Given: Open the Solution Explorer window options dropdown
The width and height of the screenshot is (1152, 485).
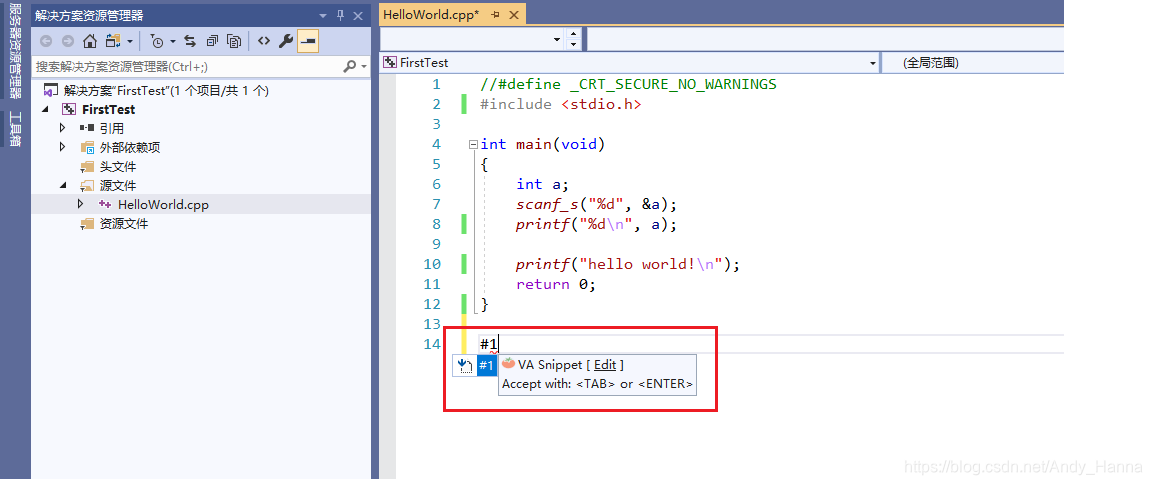Looking at the screenshot, I should pos(323,15).
